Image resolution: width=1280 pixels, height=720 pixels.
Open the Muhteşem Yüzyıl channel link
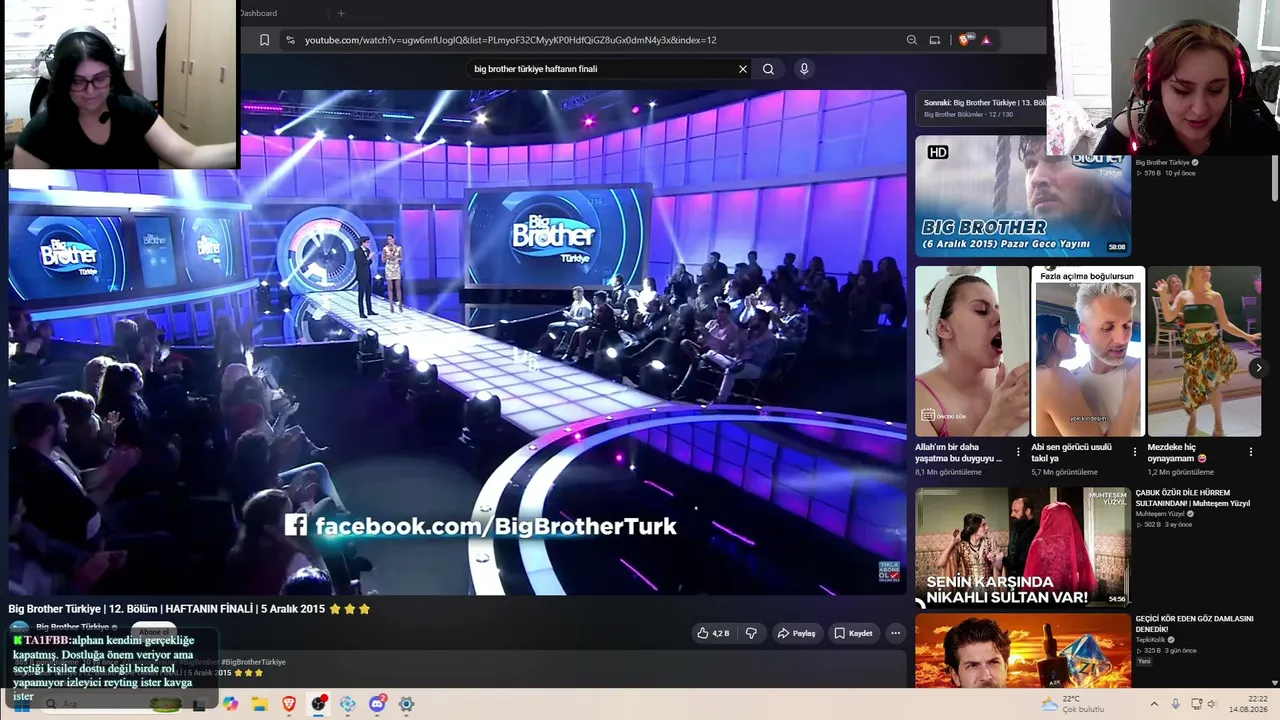[1165, 514]
